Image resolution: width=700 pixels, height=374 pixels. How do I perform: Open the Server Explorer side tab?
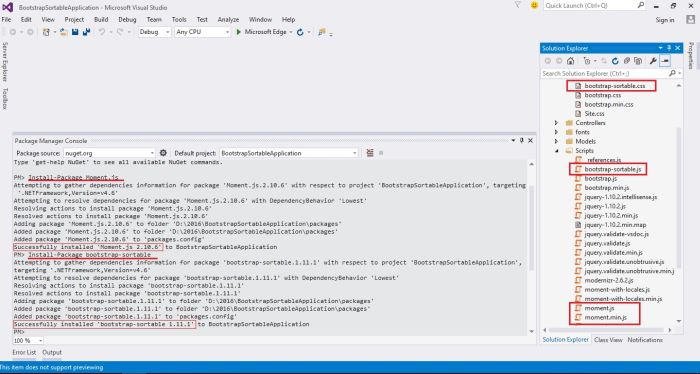pos(5,62)
